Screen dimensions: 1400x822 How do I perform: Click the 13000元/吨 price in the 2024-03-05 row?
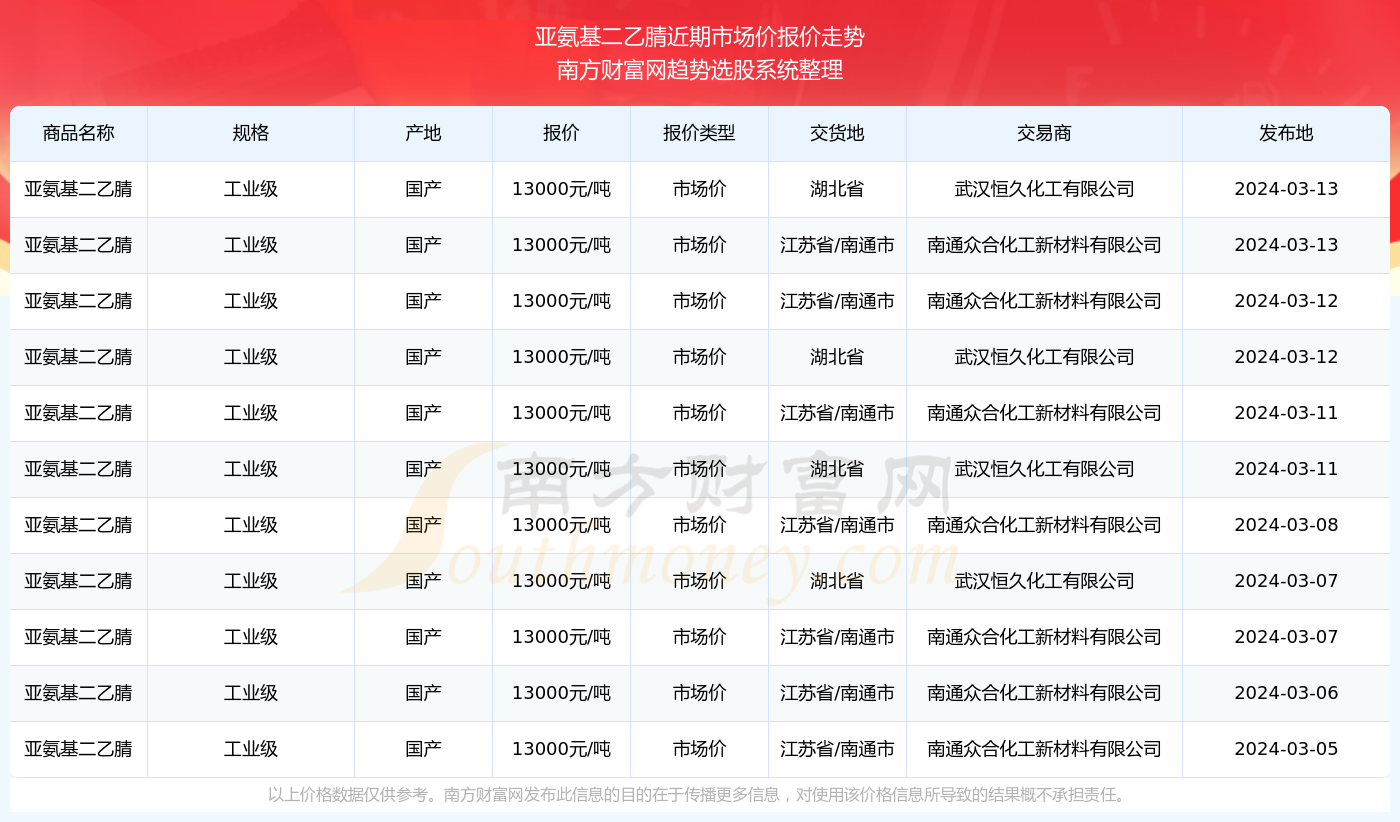pos(561,749)
